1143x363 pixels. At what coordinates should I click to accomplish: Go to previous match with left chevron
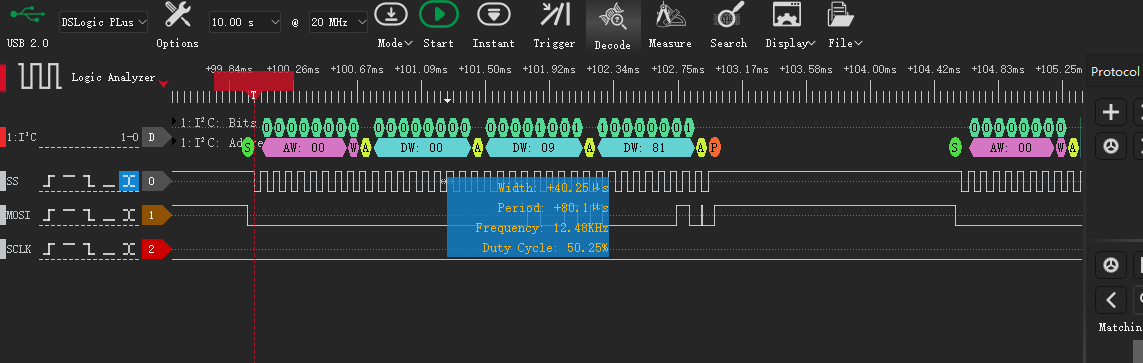click(1111, 300)
